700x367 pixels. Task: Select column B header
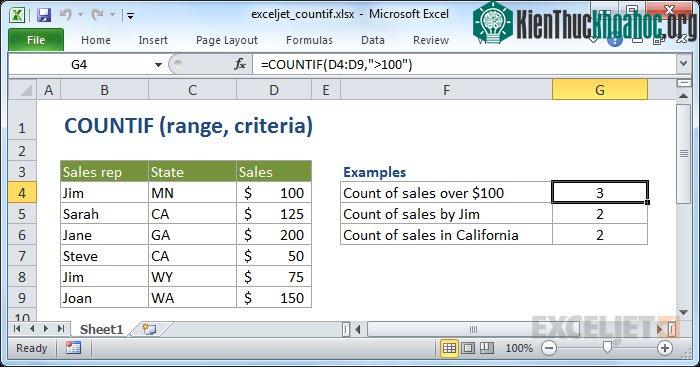[104, 90]
